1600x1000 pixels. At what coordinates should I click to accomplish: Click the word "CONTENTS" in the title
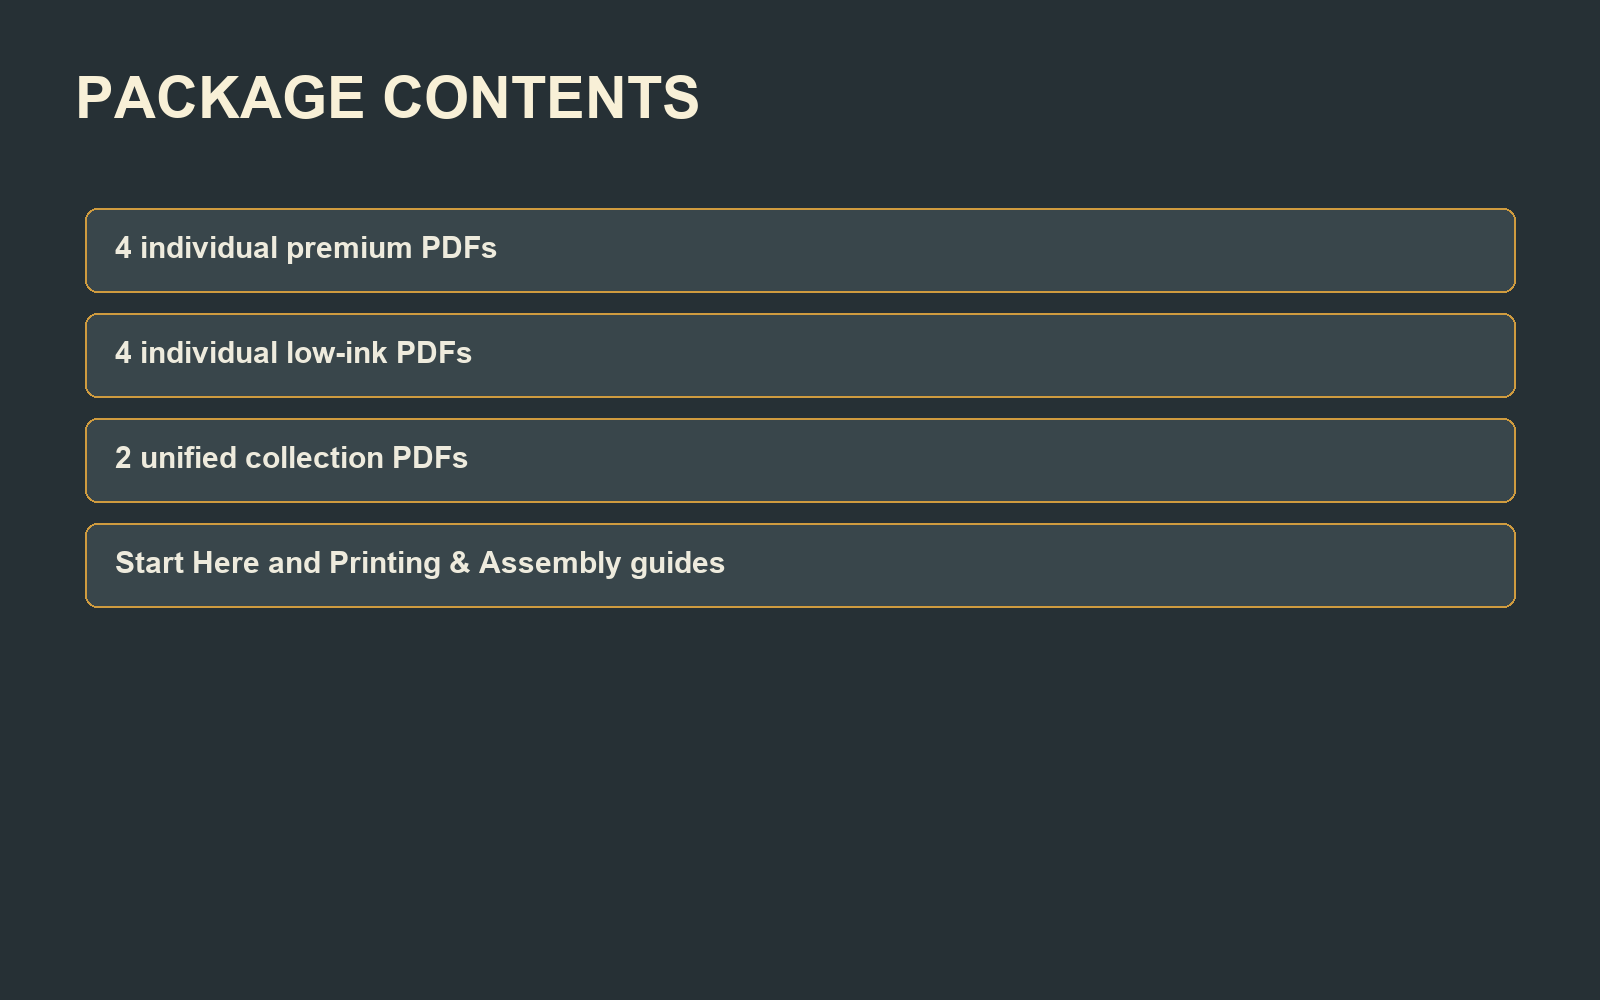(x=541, y=98)
